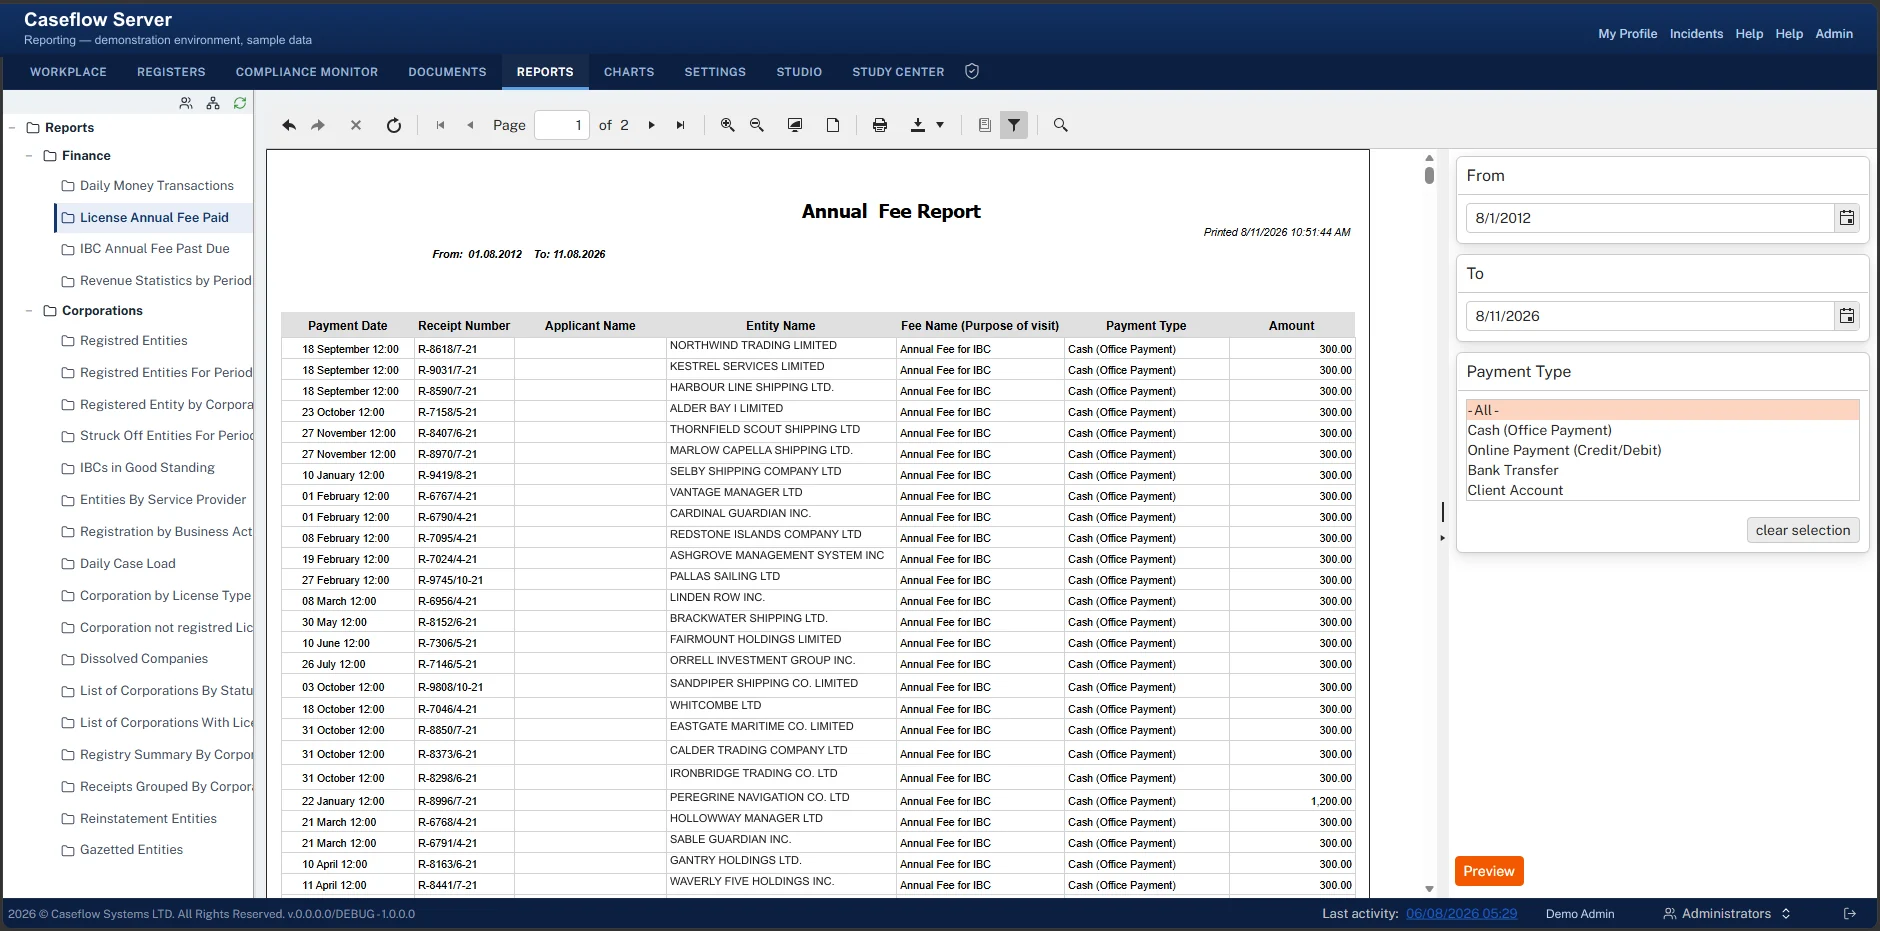Collapse the Corporations folder
1880x931 pixels.
pyautogui.click(x=29, y=311)
